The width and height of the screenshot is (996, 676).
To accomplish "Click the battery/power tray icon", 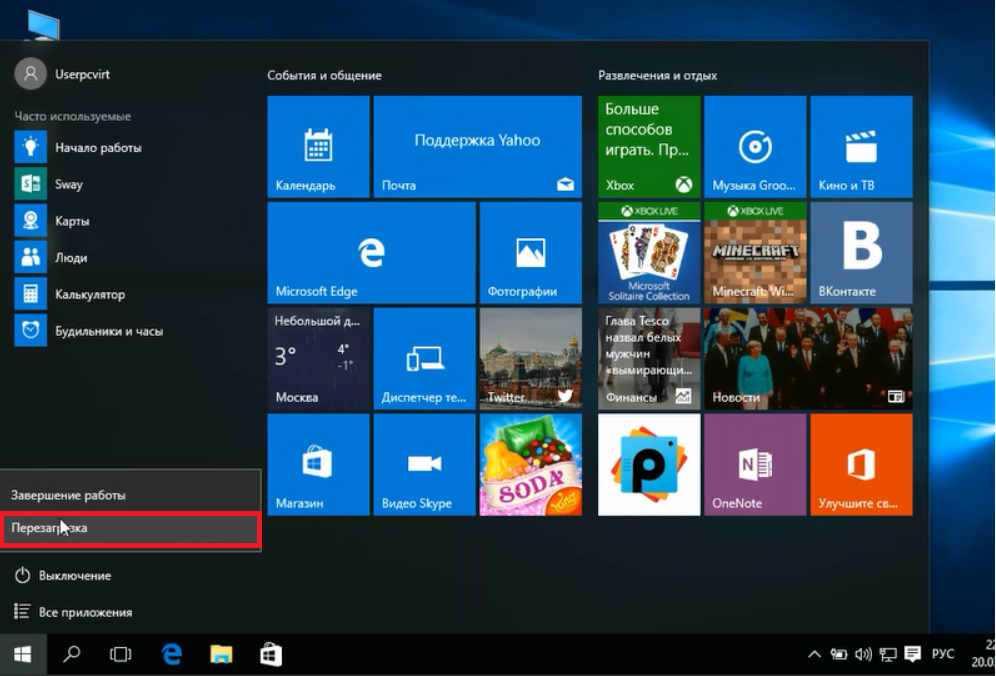I will (x=838, y=654).
